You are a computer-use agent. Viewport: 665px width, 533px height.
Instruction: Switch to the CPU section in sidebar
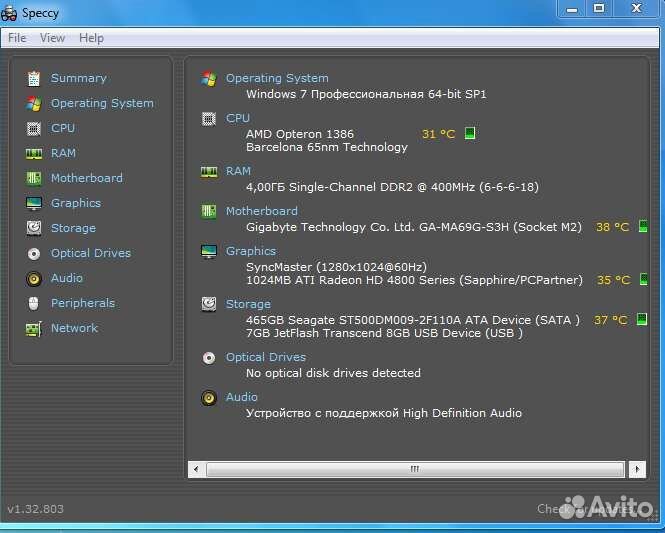point(63,128)
